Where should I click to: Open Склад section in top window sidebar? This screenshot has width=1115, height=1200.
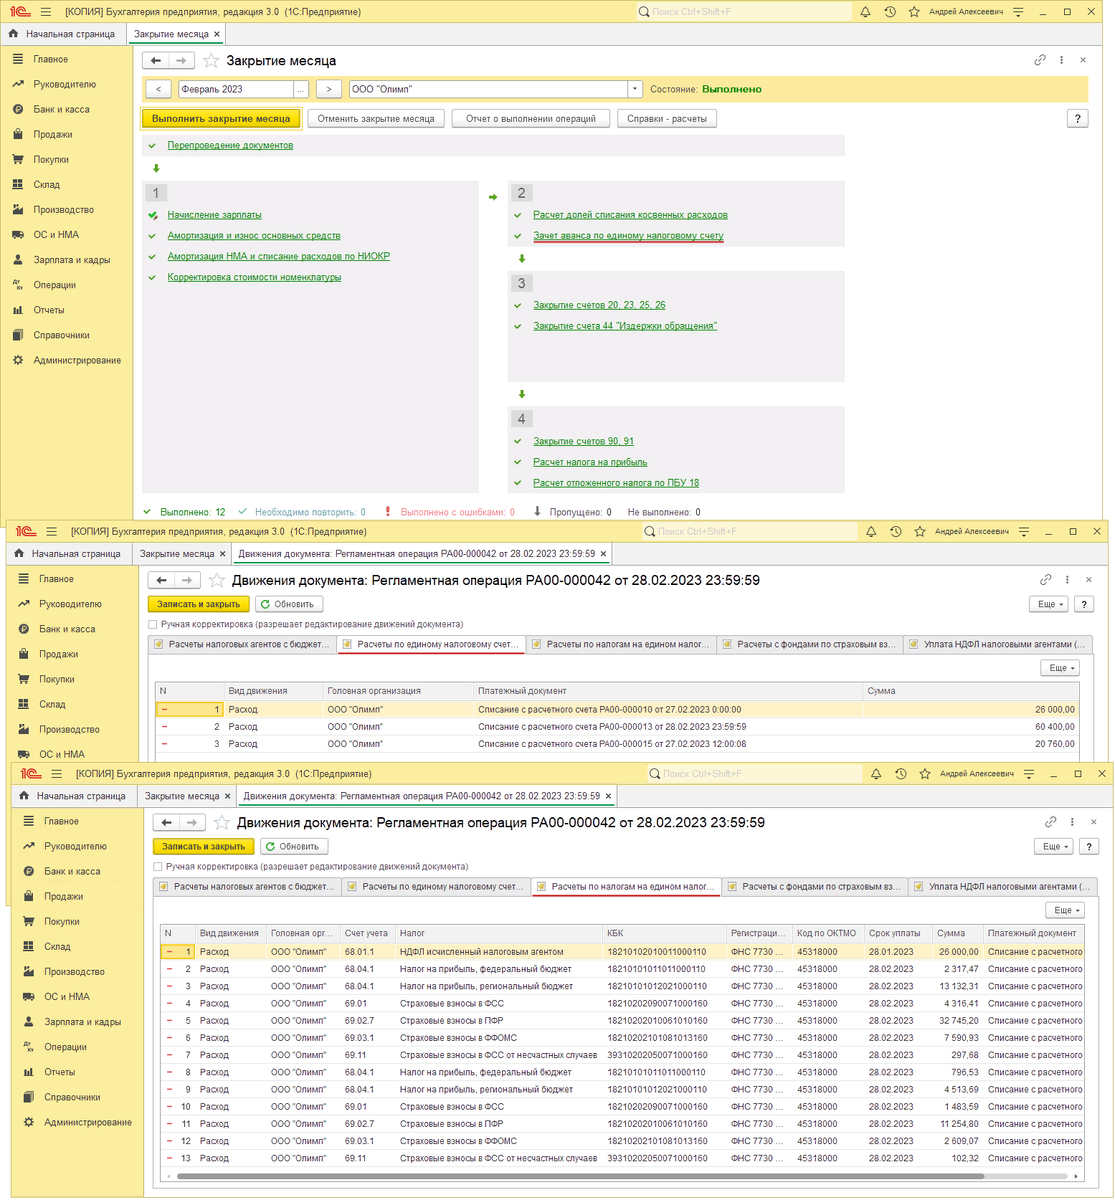coord(46,184)
